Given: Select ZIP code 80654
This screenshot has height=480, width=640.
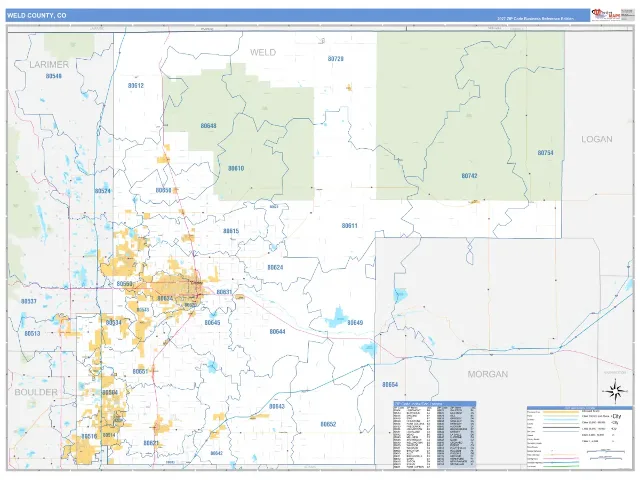Looking at the screenshot, I should pyautogui.click(x=390, y=384).
